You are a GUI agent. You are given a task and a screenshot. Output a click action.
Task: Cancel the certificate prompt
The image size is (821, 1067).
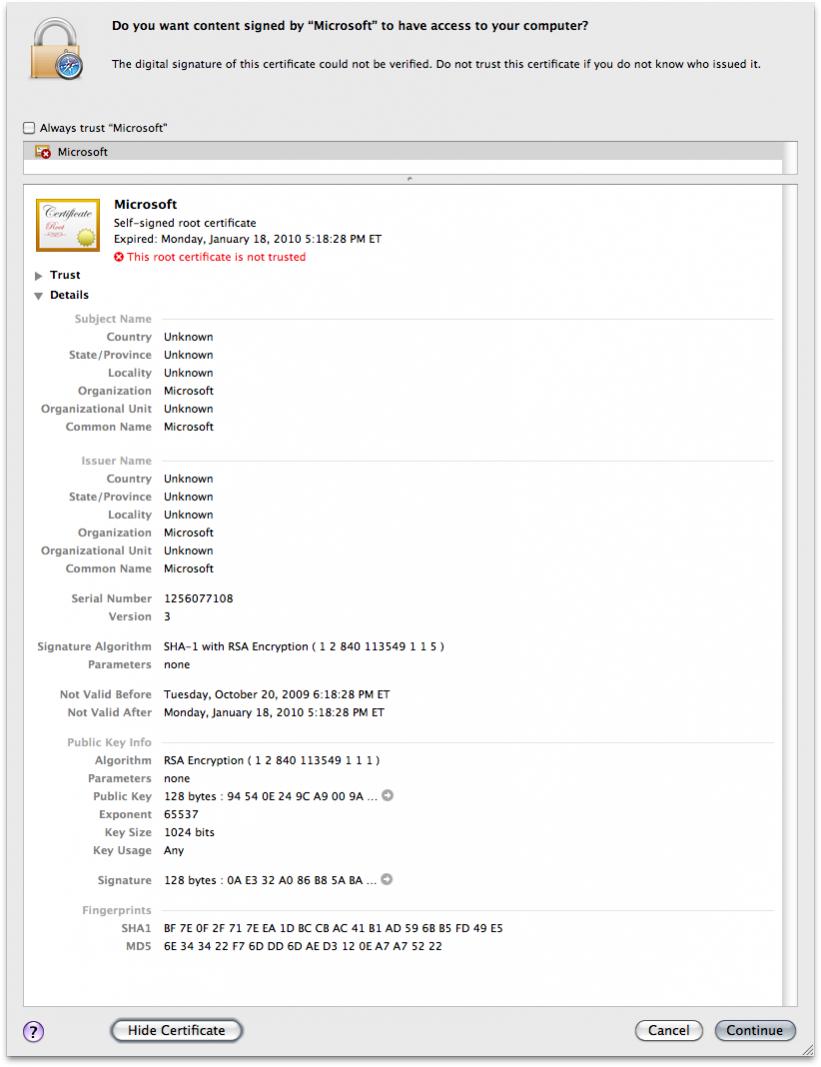click(x=668, y=1030)
